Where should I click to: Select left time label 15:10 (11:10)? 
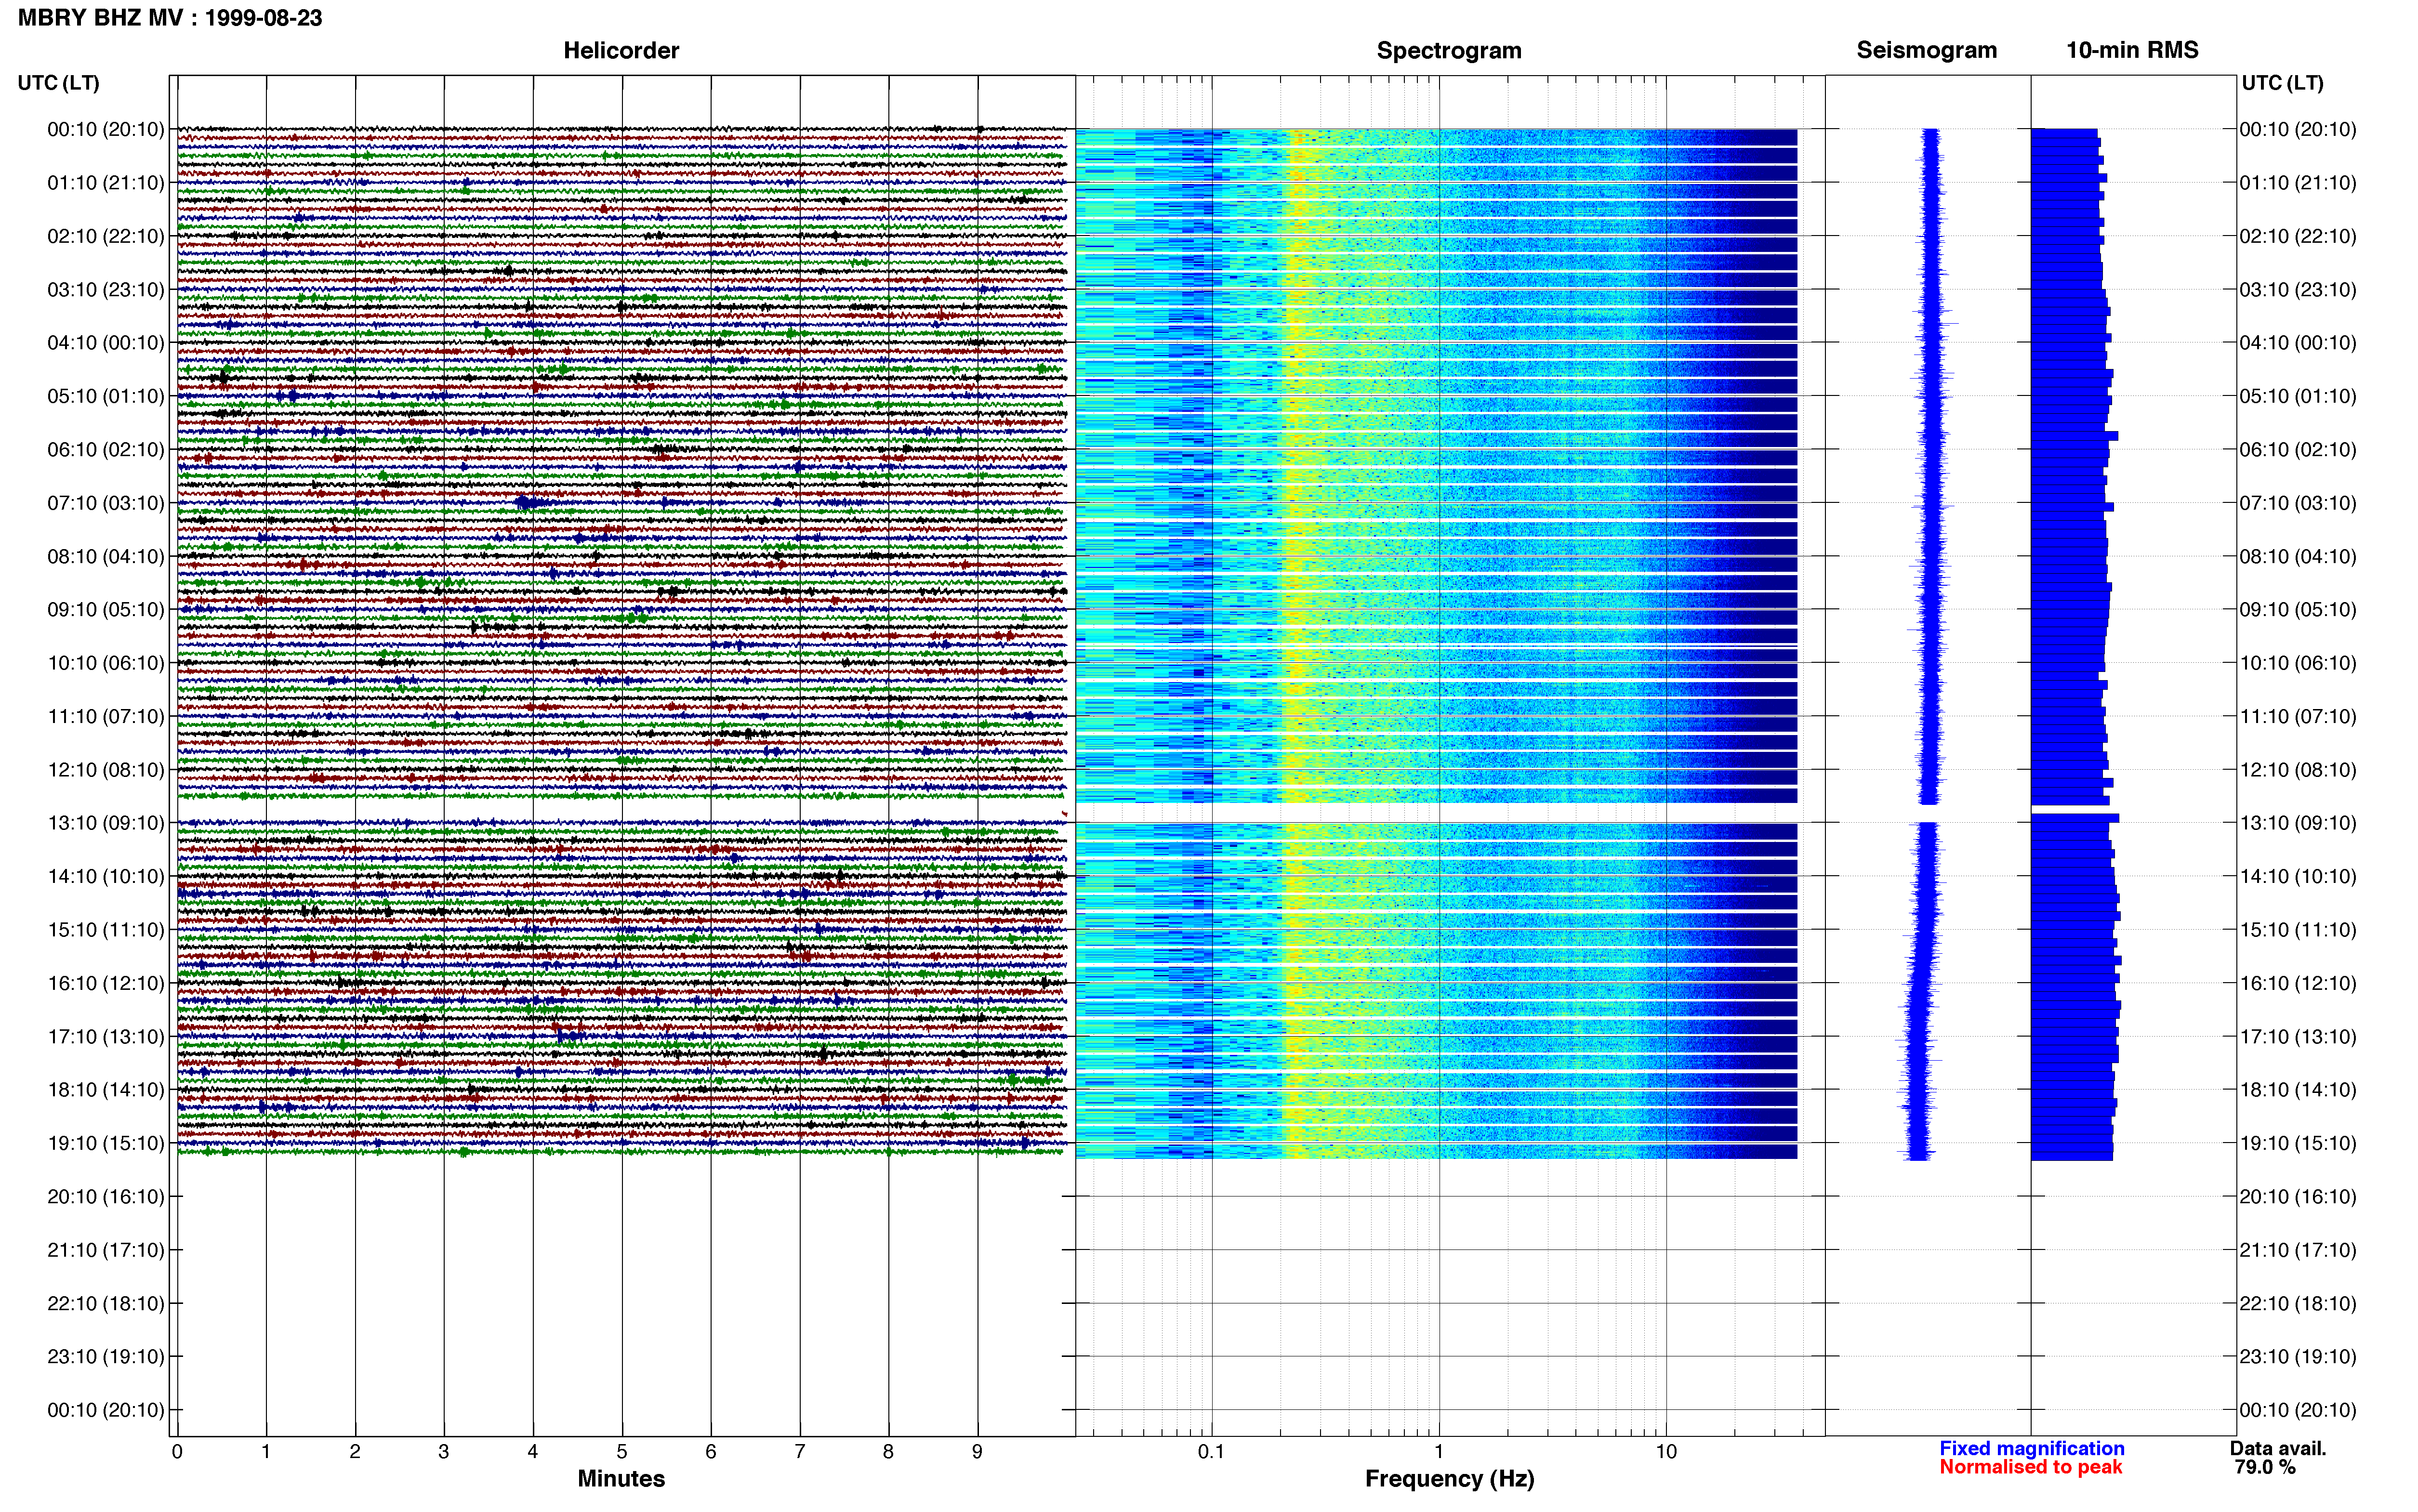106,930
